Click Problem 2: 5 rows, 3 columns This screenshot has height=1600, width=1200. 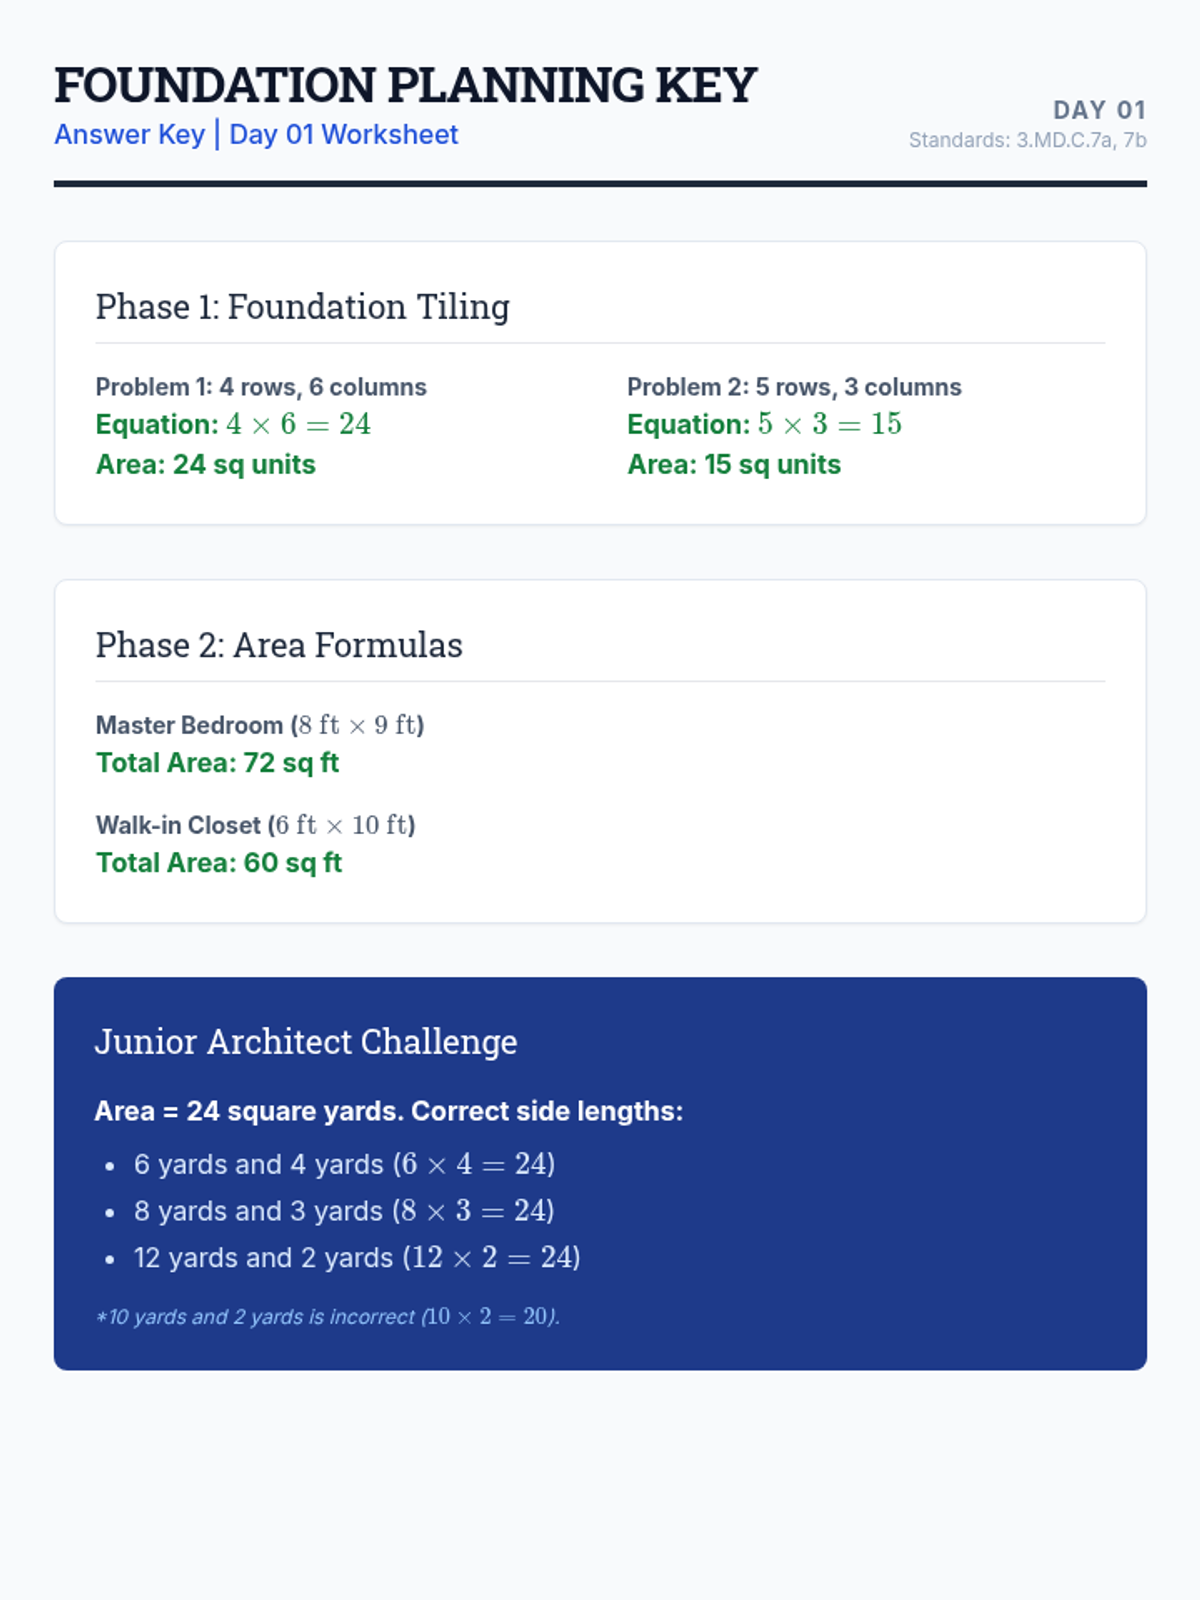pos(794,387)
